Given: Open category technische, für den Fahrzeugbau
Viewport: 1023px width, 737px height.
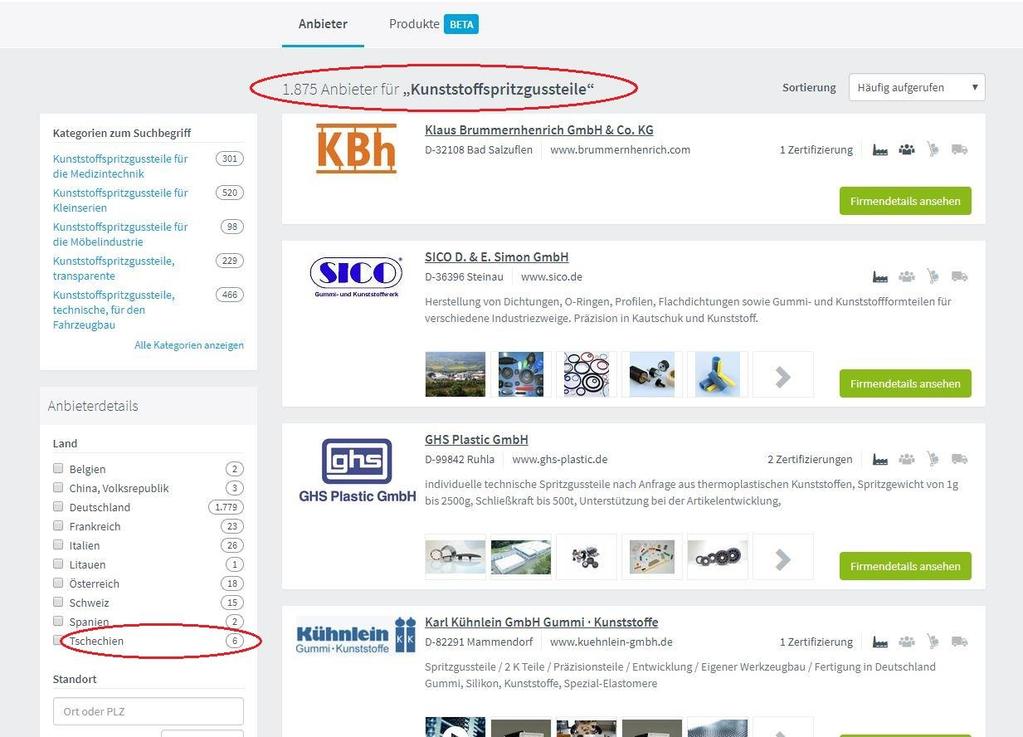Looking at the screenshot, I should coord(114,310).
